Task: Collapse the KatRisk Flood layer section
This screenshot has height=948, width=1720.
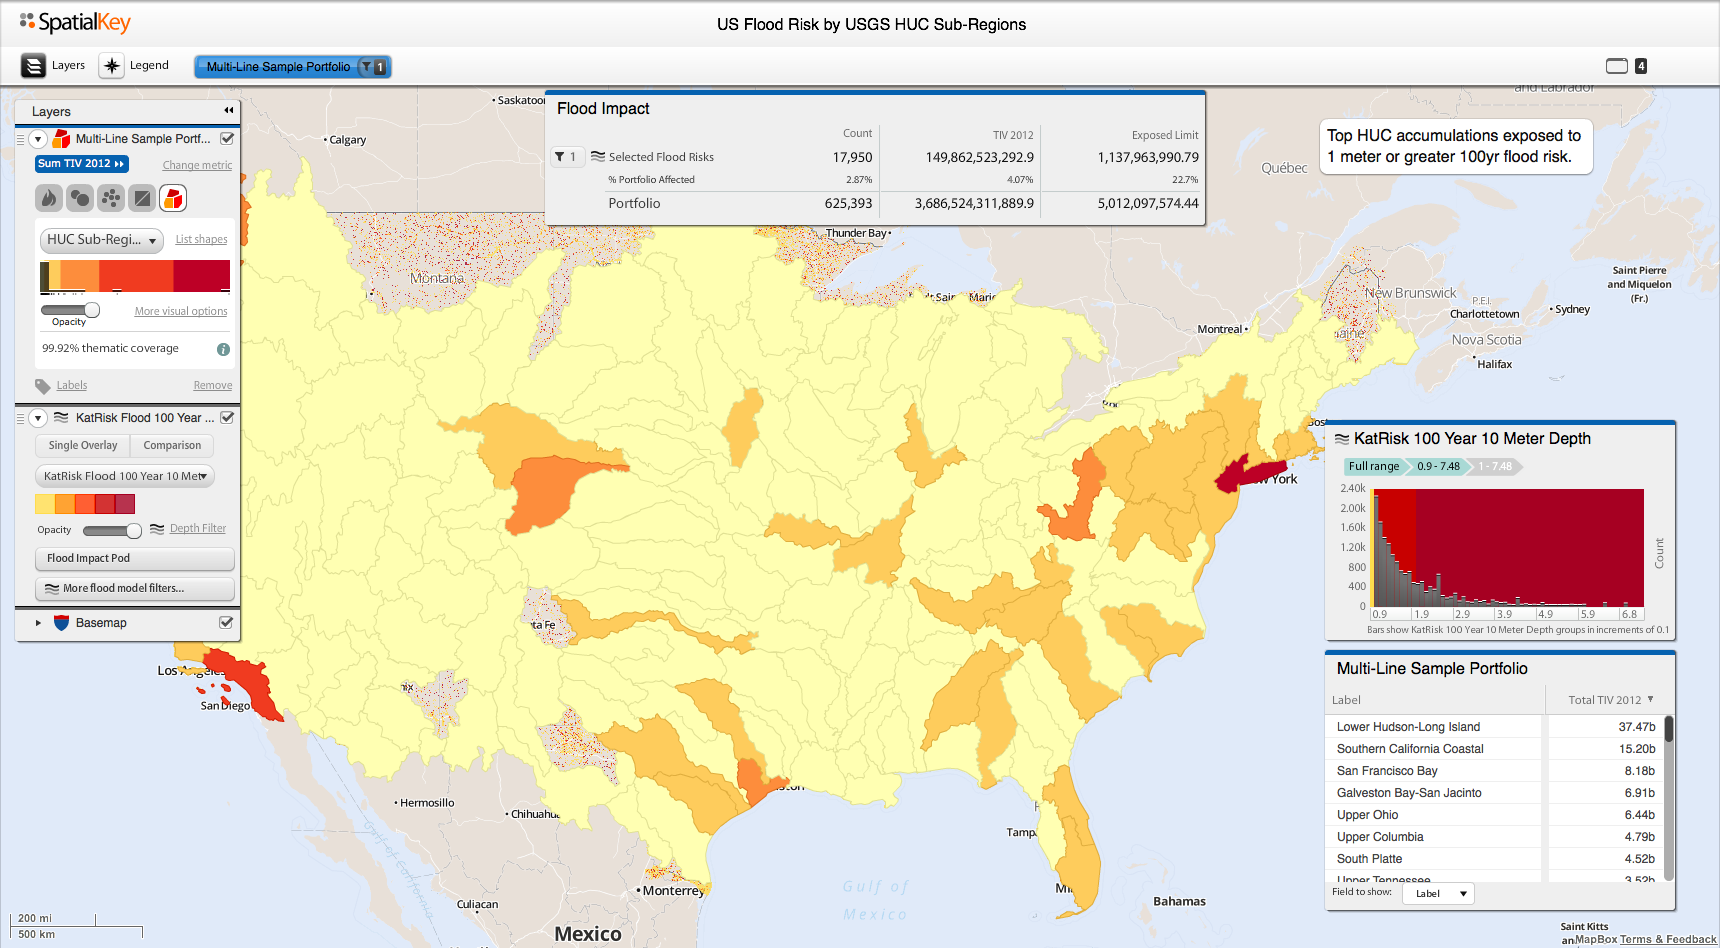Action: tap(38, 418)
